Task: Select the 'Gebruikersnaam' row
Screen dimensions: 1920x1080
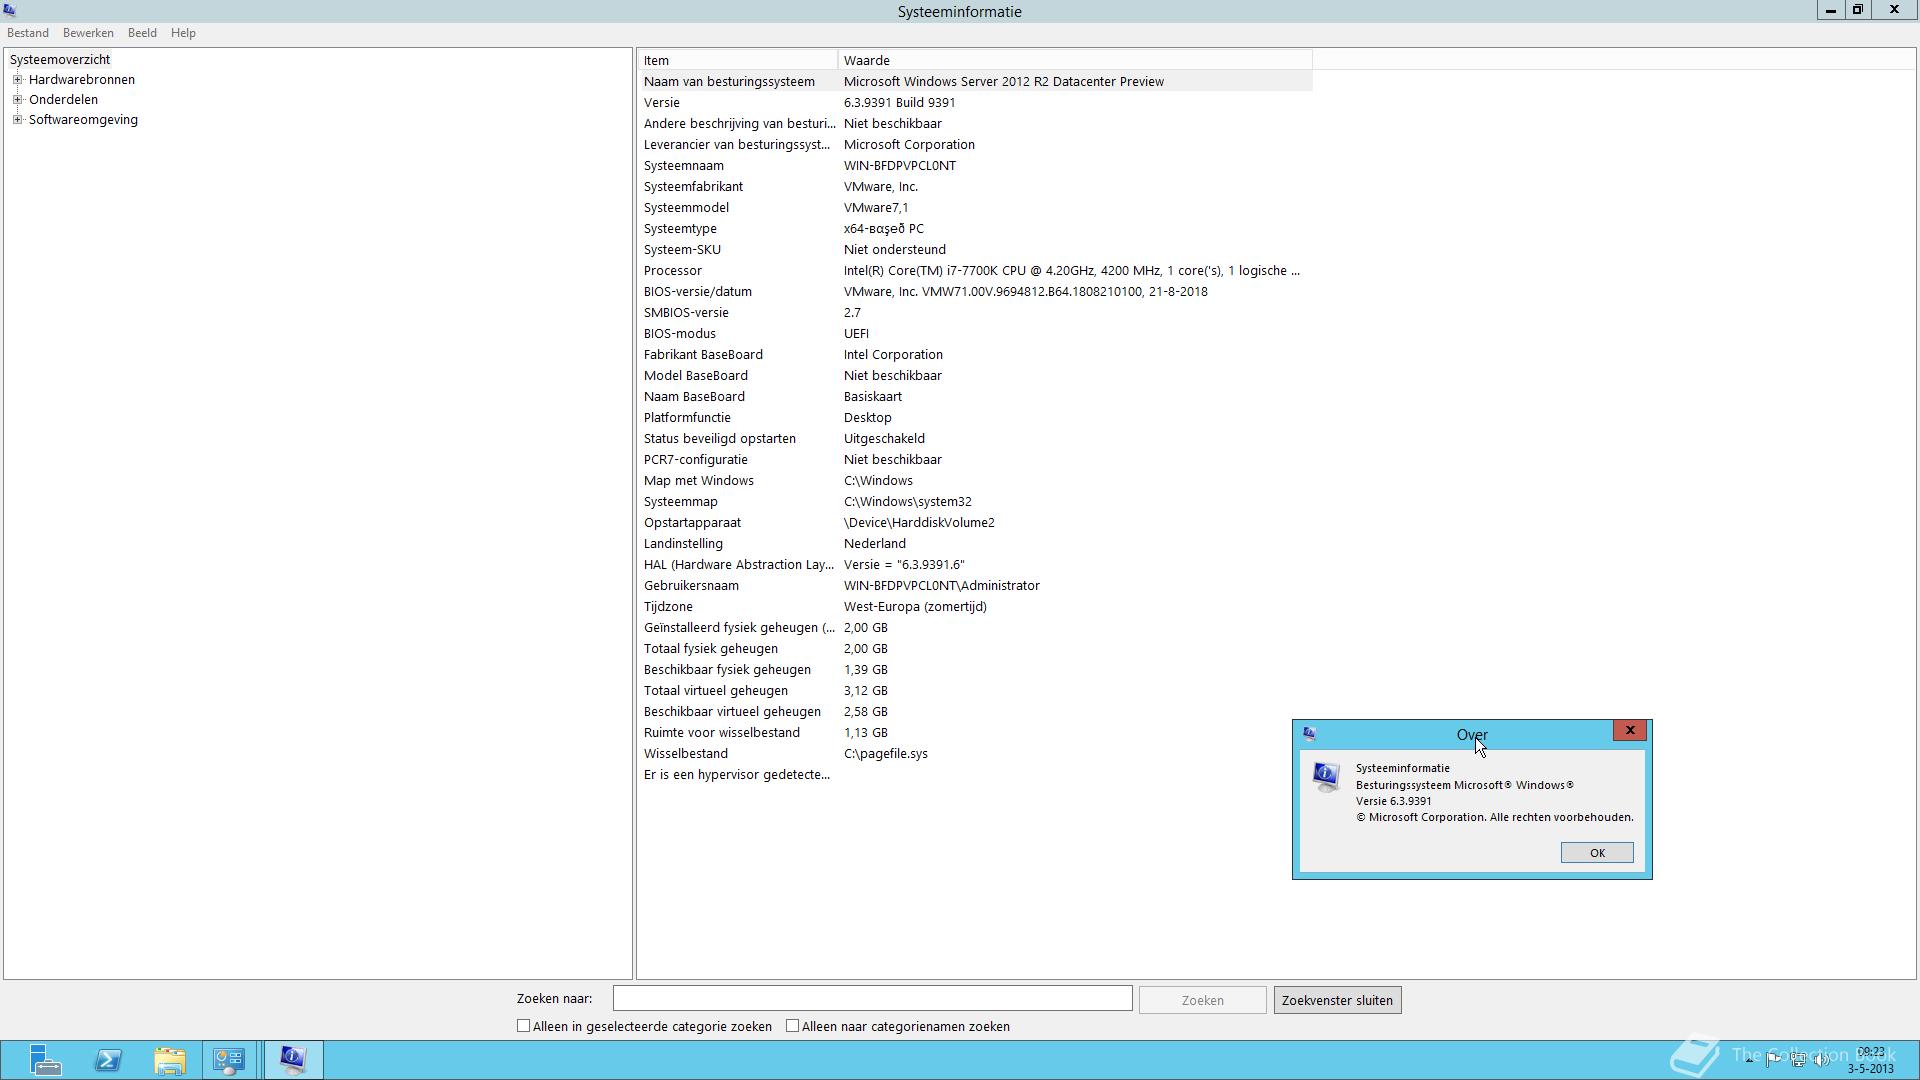Action: (x=975, y=585)
